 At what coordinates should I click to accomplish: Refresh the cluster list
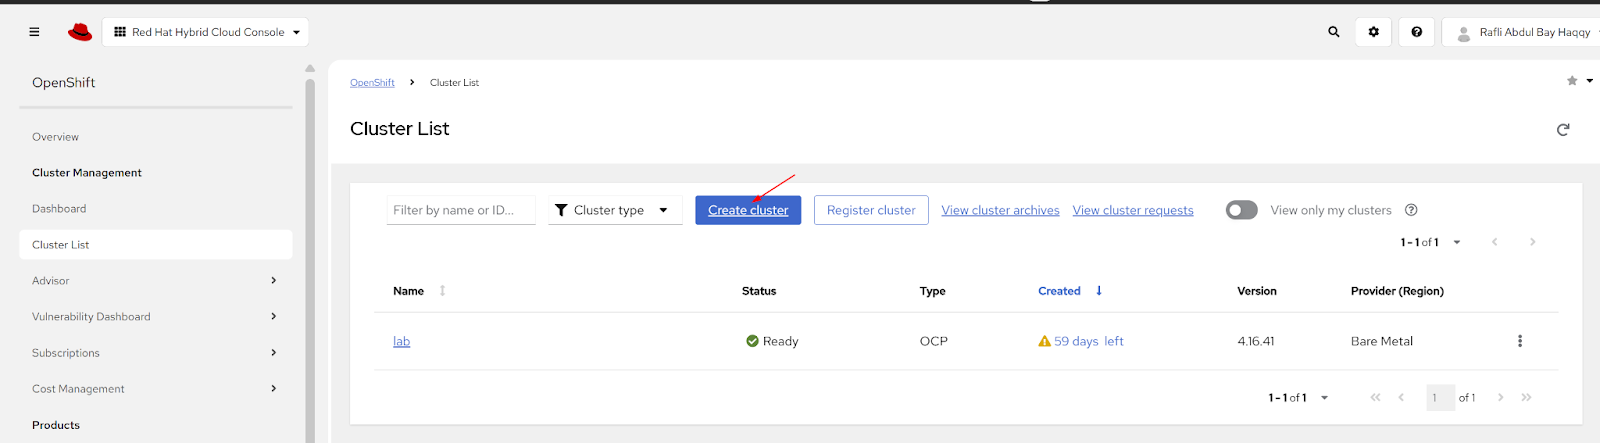[x=1563, y=129]
